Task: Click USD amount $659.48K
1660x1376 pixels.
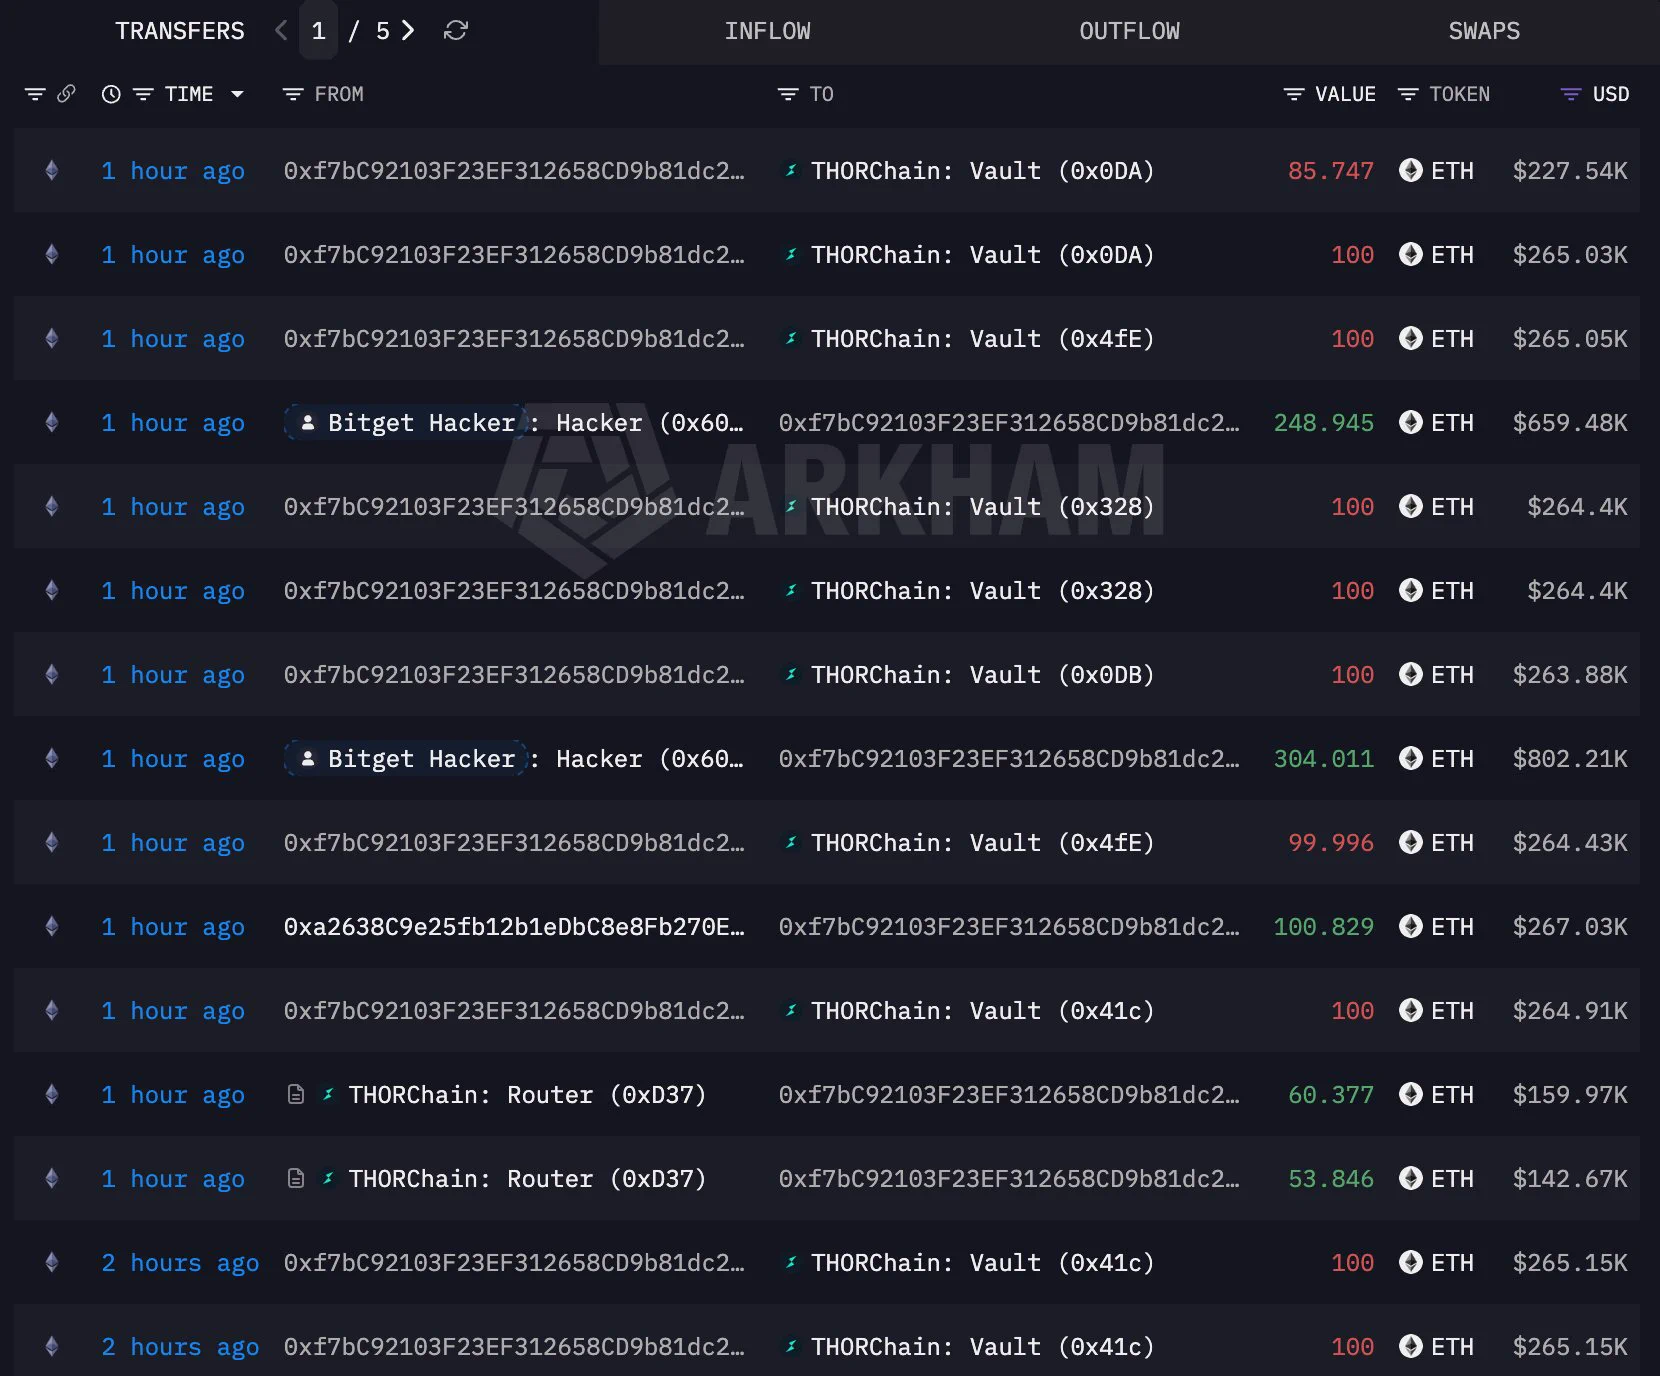Action: pos(1570,423)
